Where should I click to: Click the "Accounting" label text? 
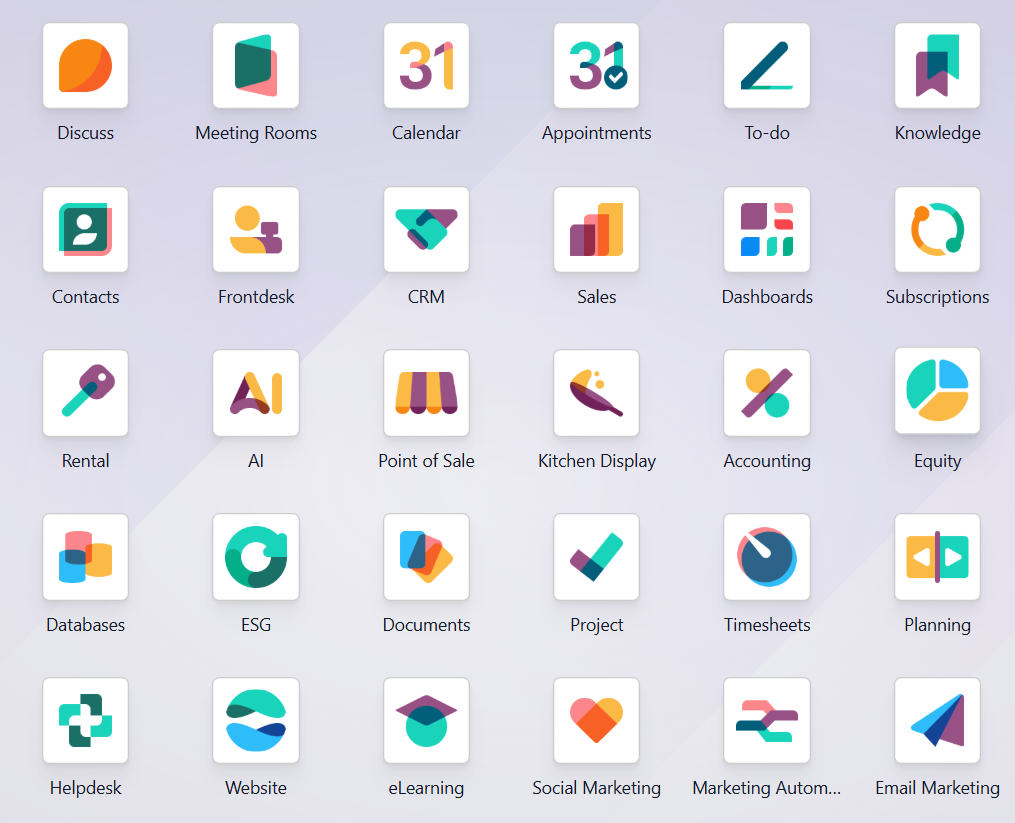click(766, 460)
